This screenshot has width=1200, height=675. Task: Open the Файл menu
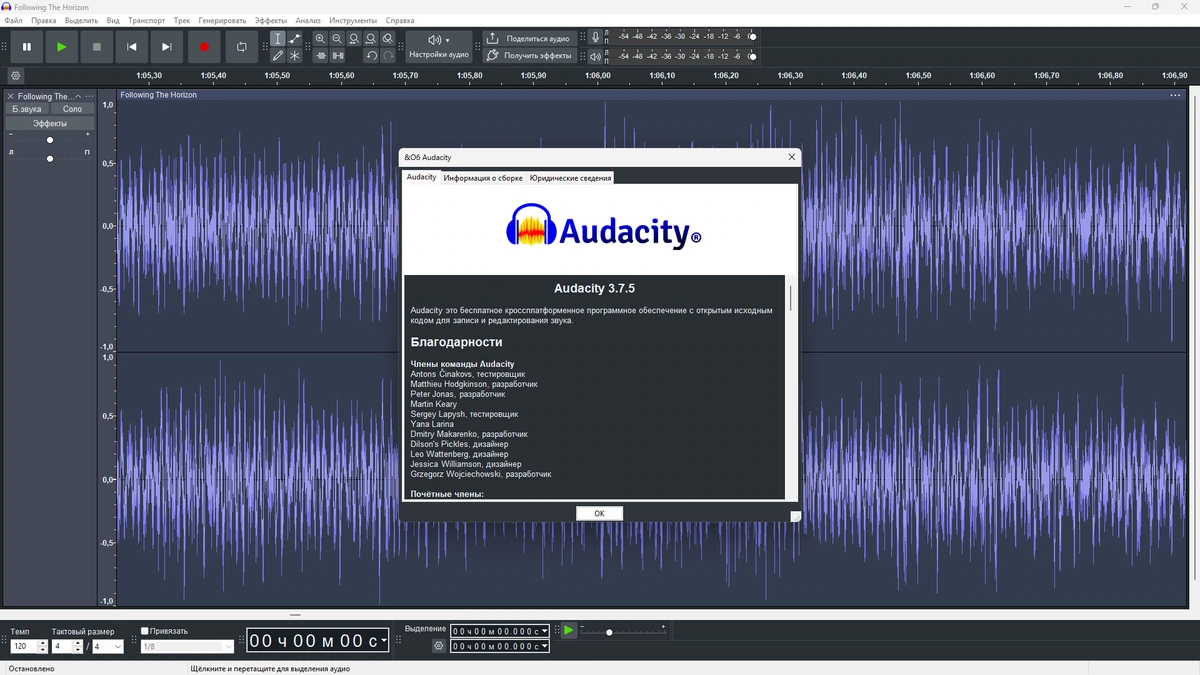click(13, 20)
